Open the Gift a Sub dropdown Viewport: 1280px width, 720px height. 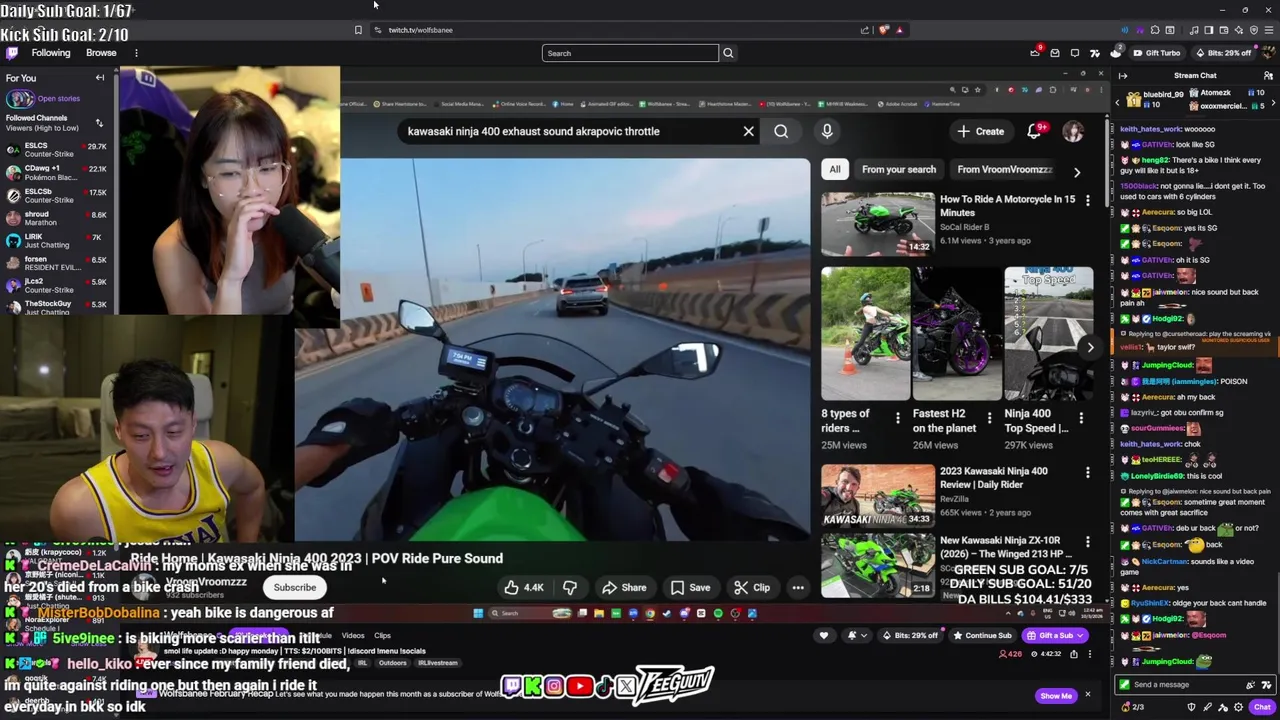1054,636
